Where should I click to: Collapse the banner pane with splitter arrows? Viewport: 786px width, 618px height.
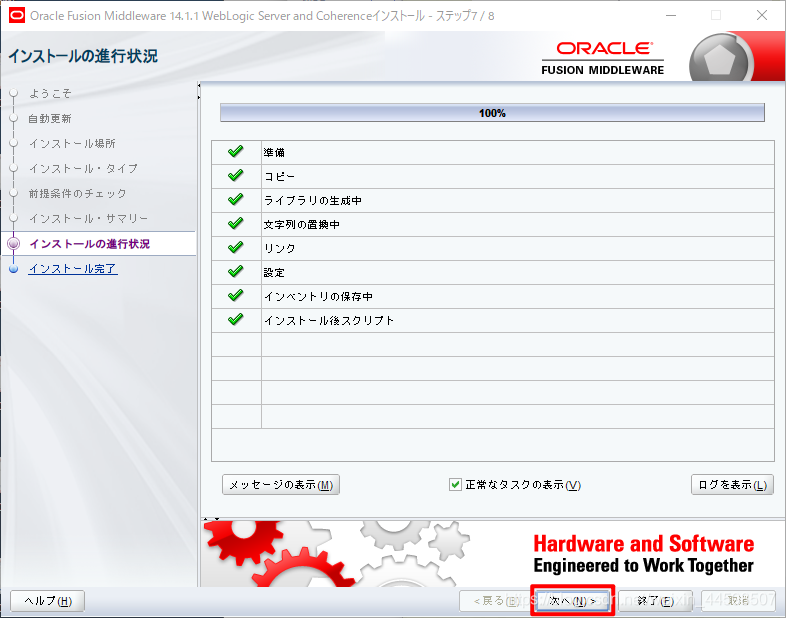click(x=217, y=519)
